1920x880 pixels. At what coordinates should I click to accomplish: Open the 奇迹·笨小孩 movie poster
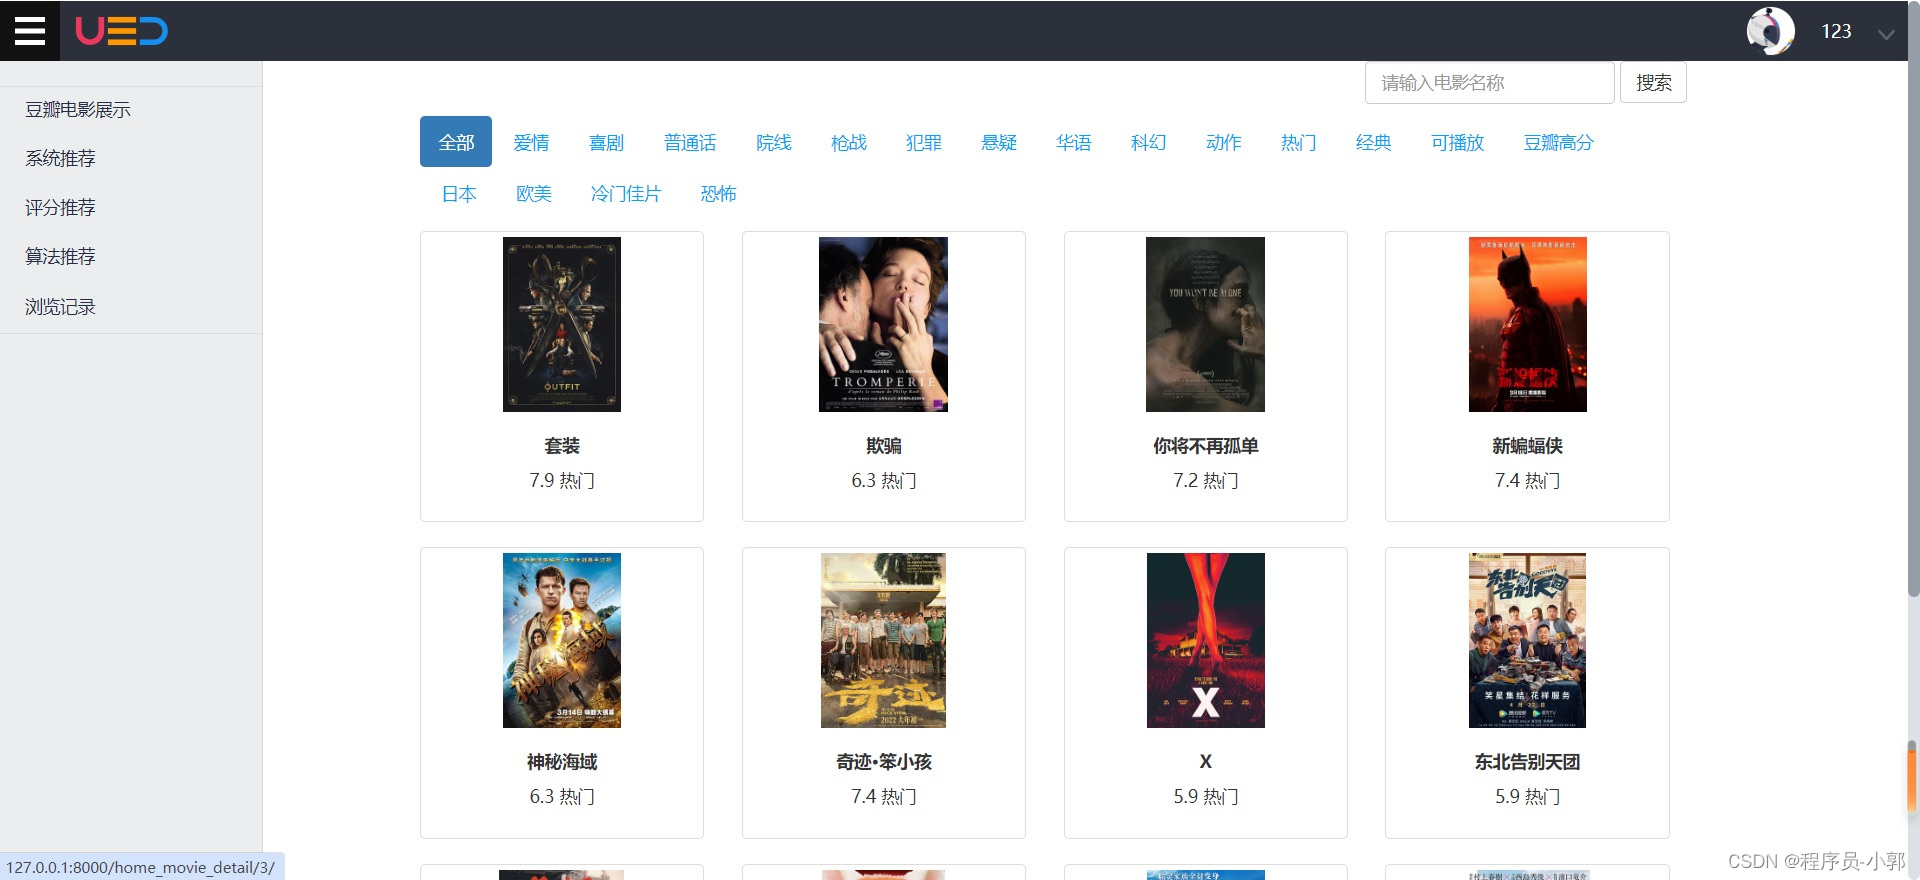click(883, 640)
